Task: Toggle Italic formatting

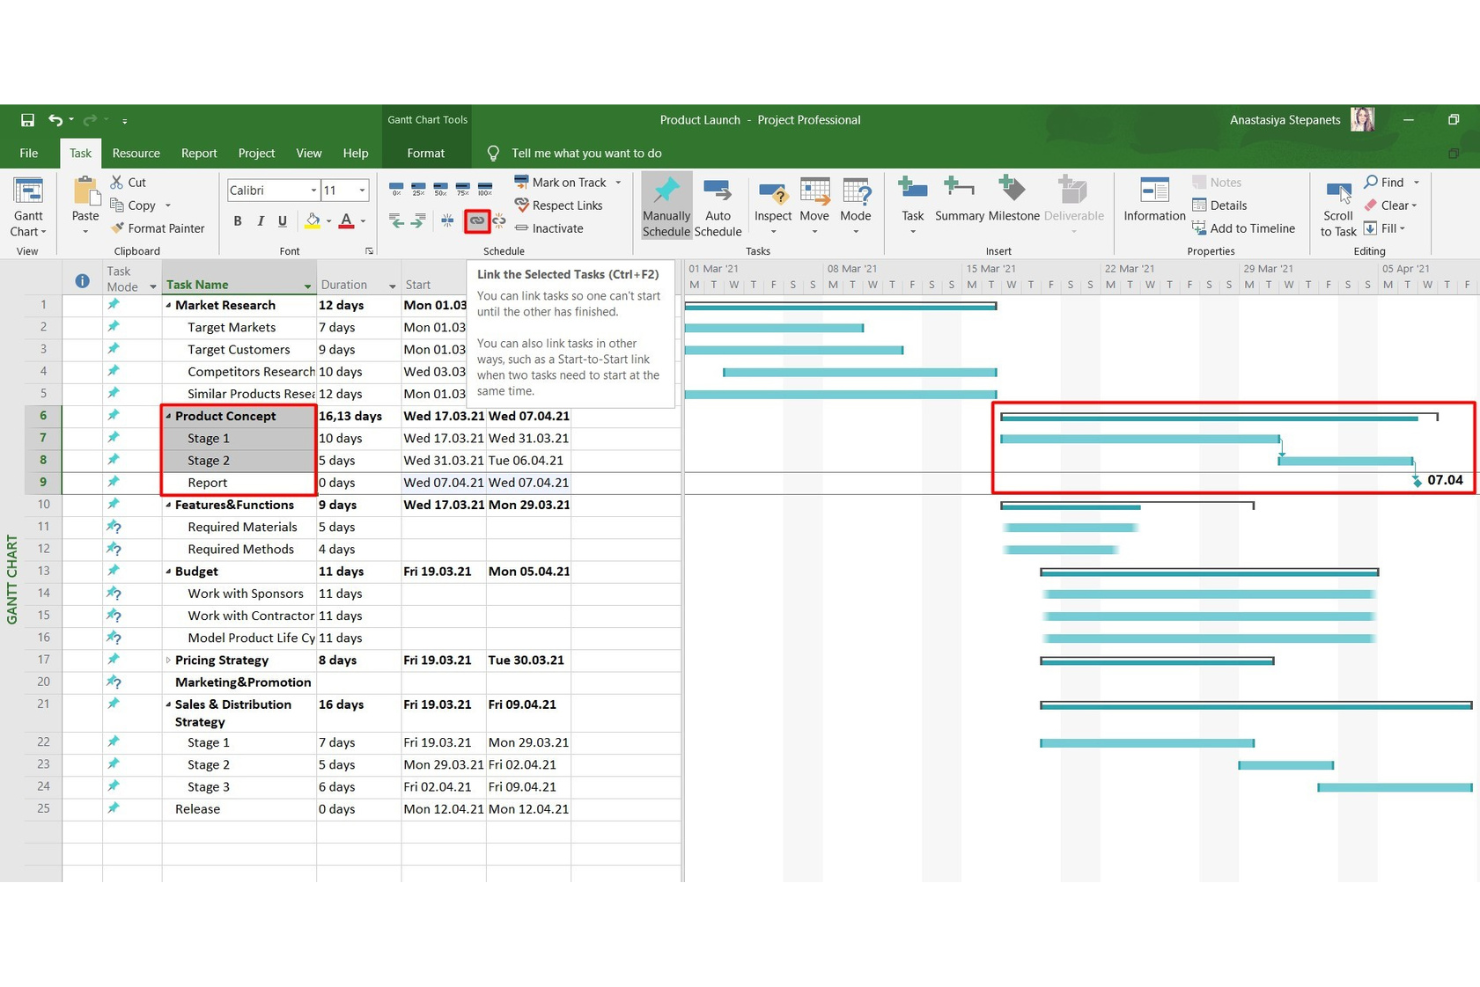Action: [260, 221]
